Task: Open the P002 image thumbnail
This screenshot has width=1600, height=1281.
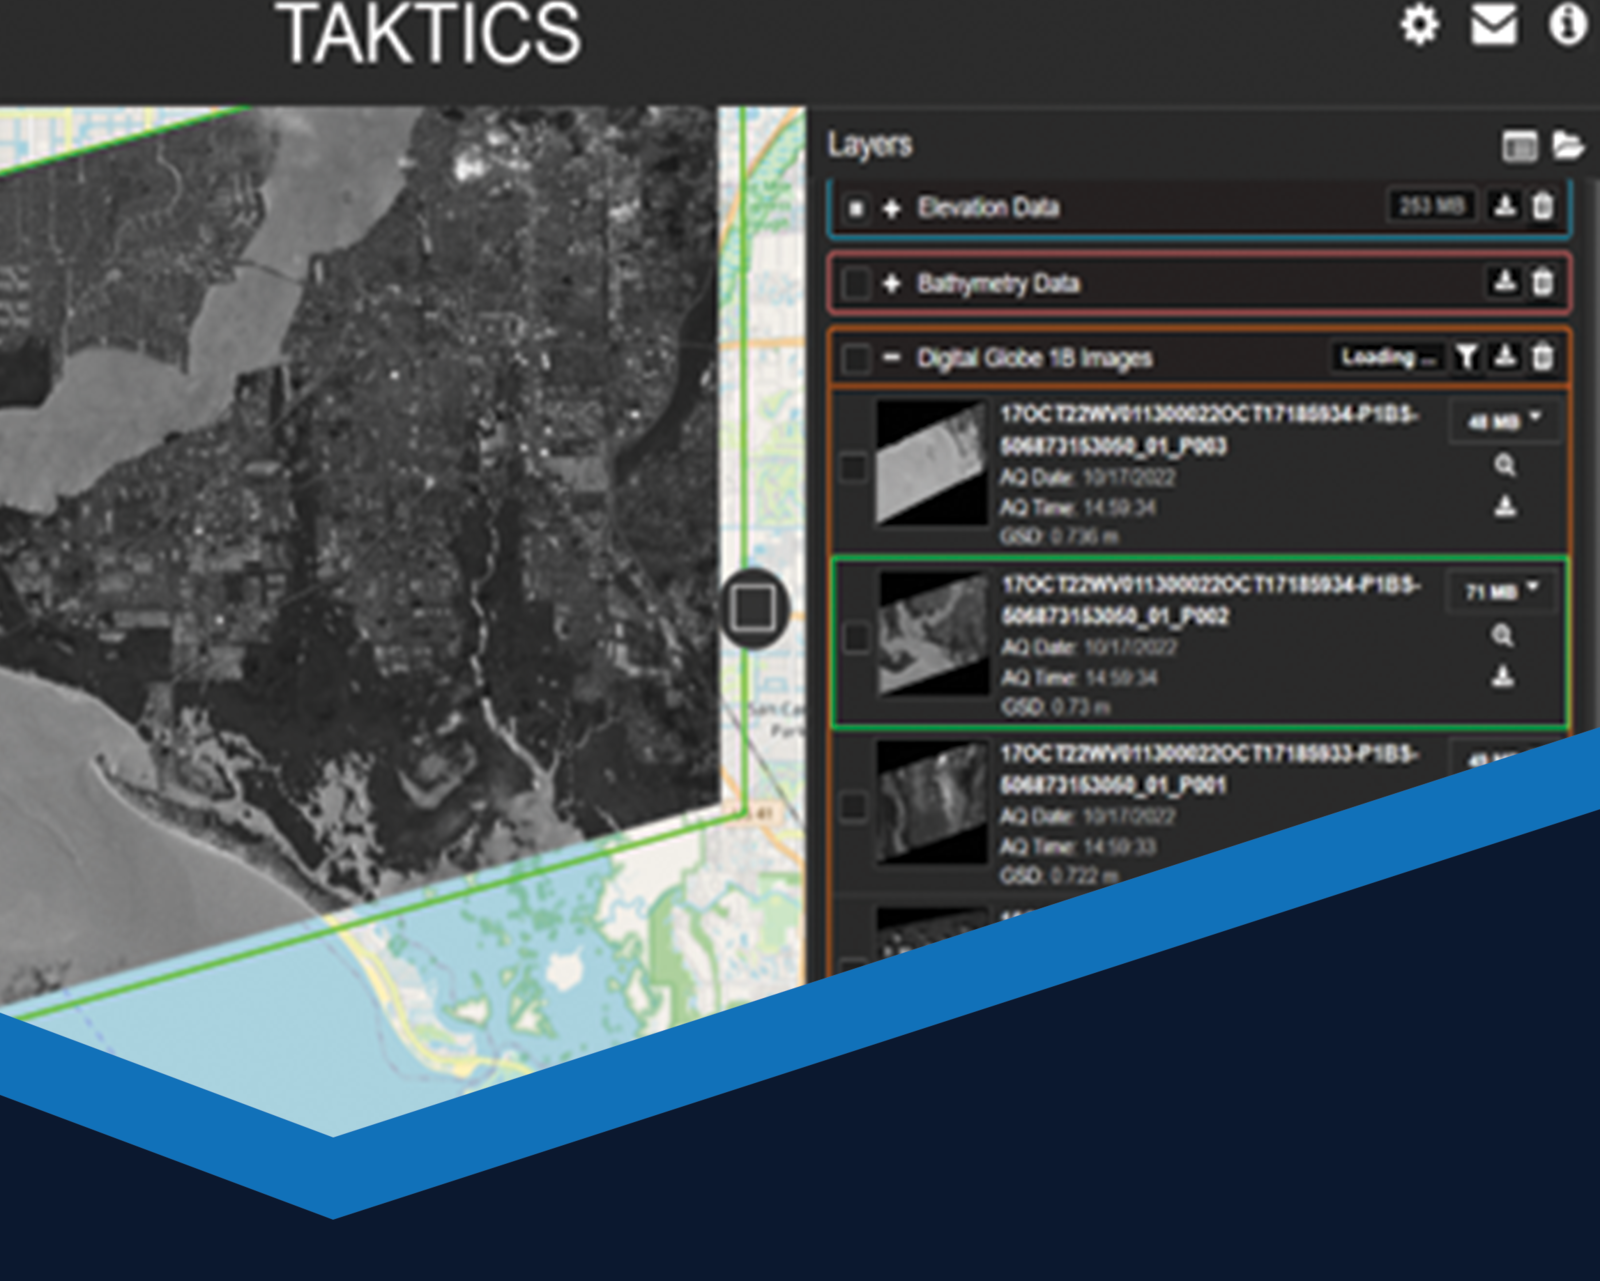Action: tap(933, 634)
